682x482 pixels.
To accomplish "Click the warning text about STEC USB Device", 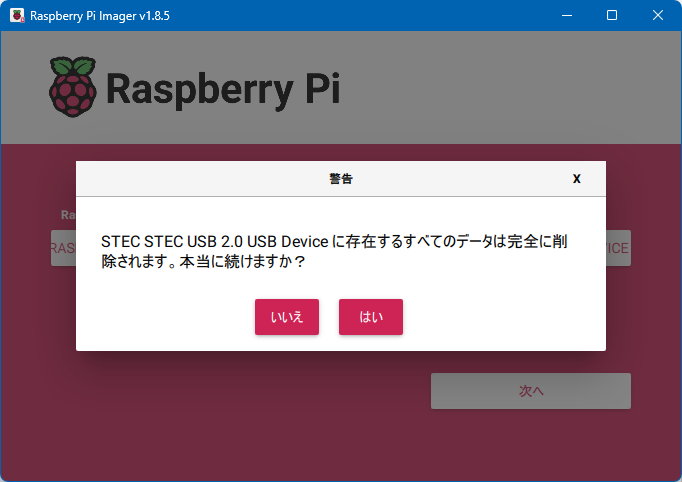I will coord(334,251).
